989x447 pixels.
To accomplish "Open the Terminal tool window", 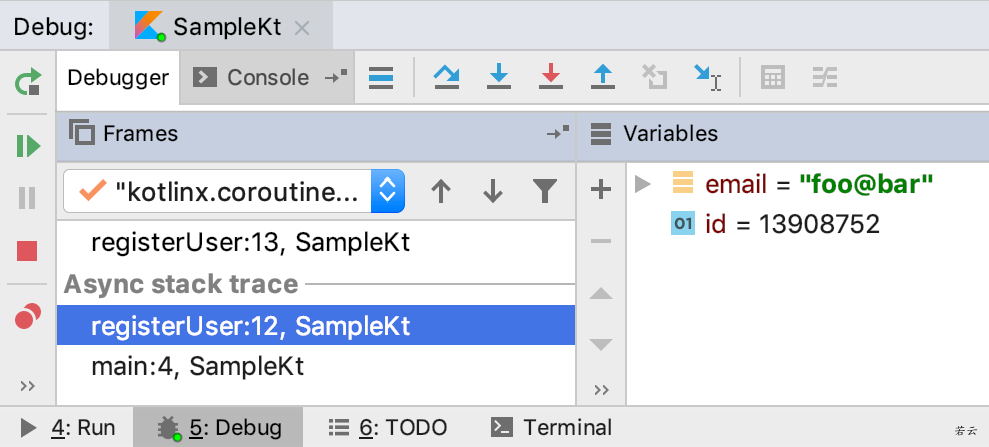I will (x=552, y=428).
